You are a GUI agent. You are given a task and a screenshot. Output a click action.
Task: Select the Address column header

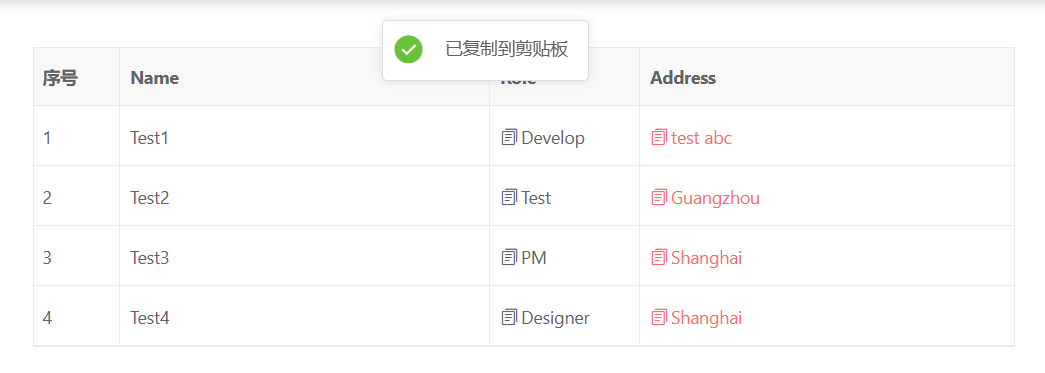[683, 78]
